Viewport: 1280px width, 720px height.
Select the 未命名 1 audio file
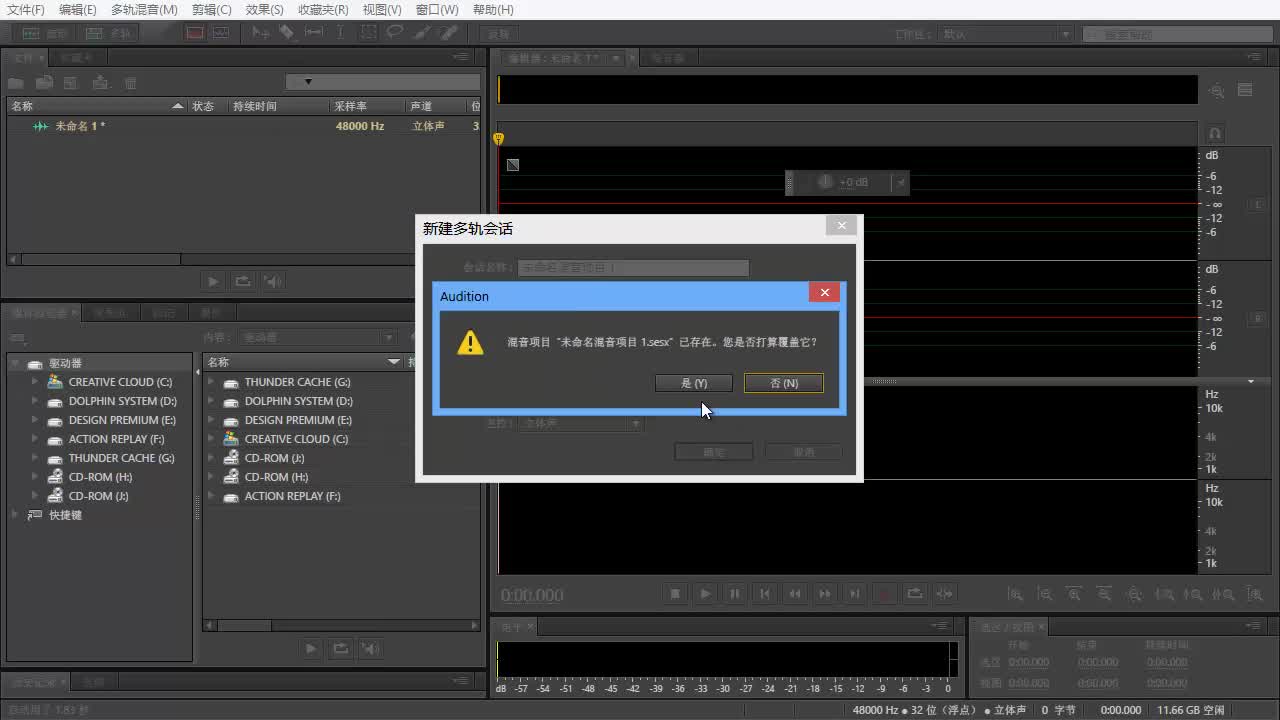80,126
